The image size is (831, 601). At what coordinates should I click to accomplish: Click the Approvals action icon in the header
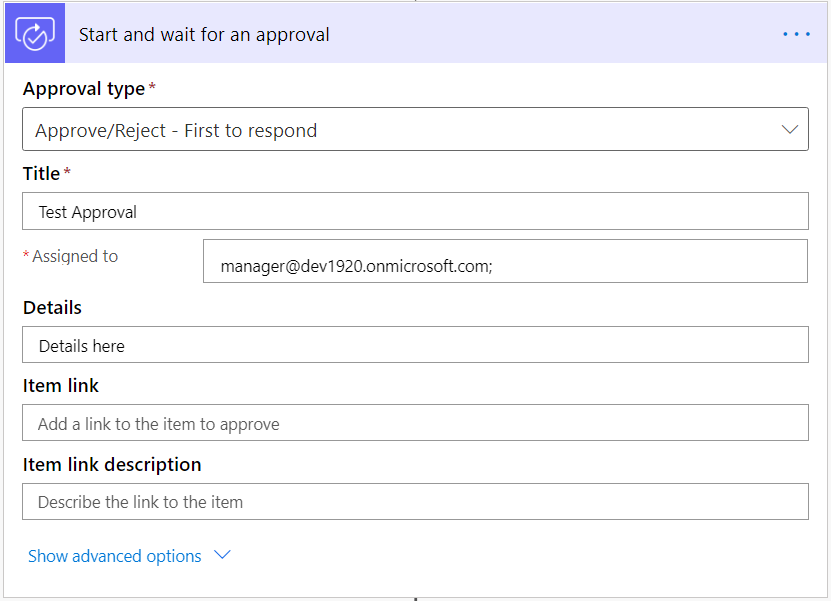[x=34, y=32]
